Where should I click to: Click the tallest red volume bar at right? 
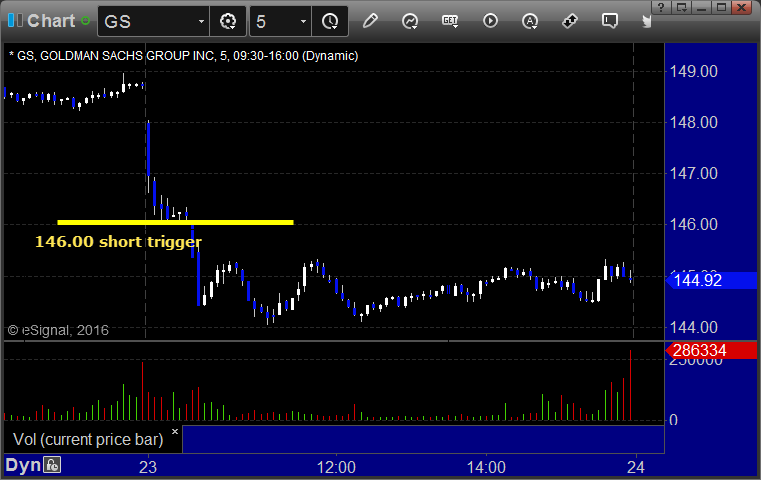(x=630, y=385)
